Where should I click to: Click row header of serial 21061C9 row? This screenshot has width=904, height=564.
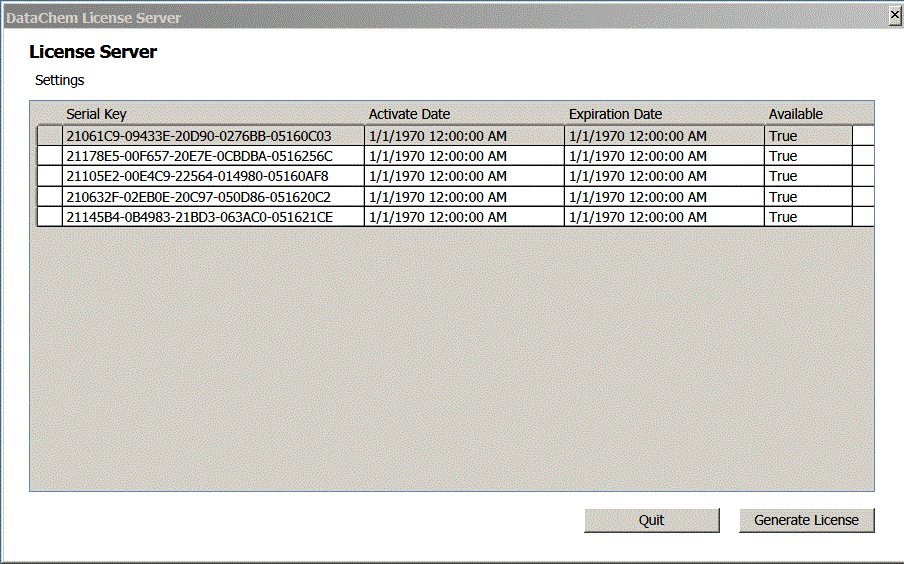click(x=50, y=136)
